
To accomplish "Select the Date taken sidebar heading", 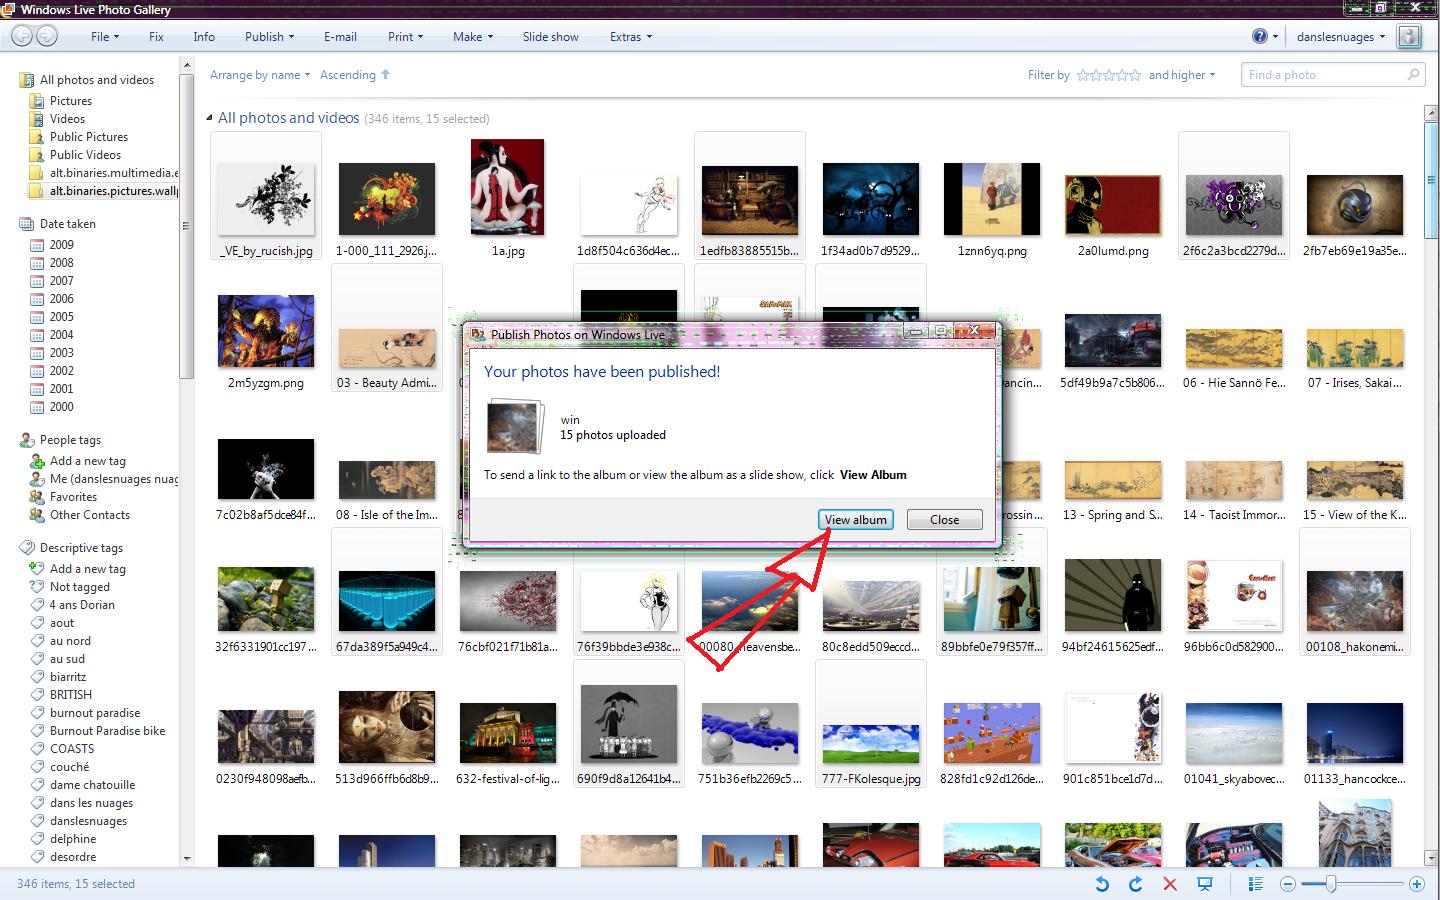I will (67, 224).
